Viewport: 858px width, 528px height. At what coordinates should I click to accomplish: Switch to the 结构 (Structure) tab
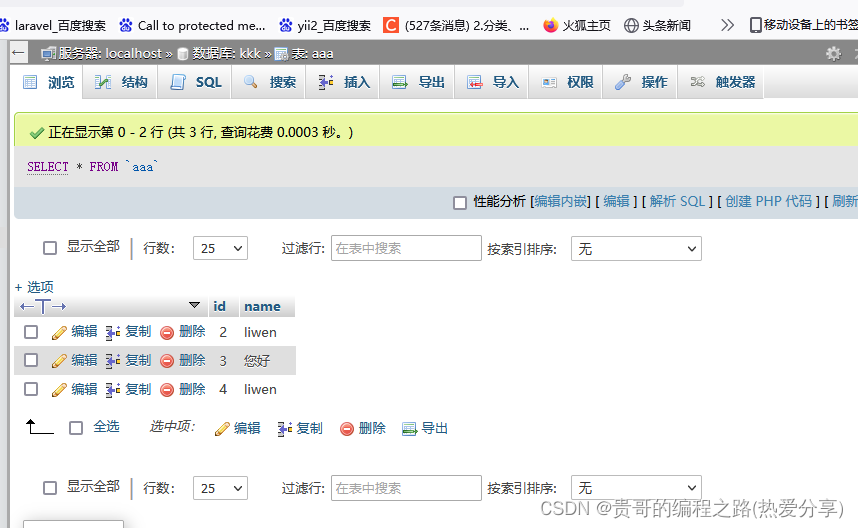[x=121, y=82]
